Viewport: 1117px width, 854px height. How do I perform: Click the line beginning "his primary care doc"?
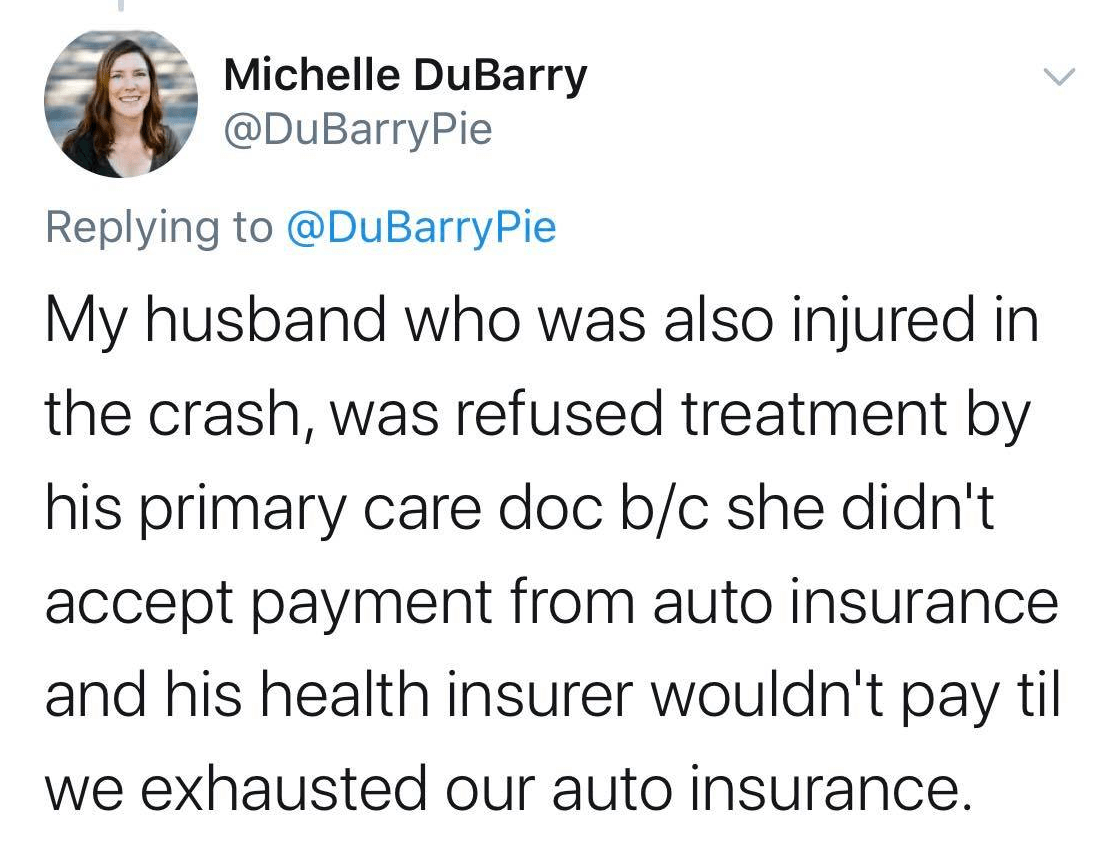pos(519,511)
